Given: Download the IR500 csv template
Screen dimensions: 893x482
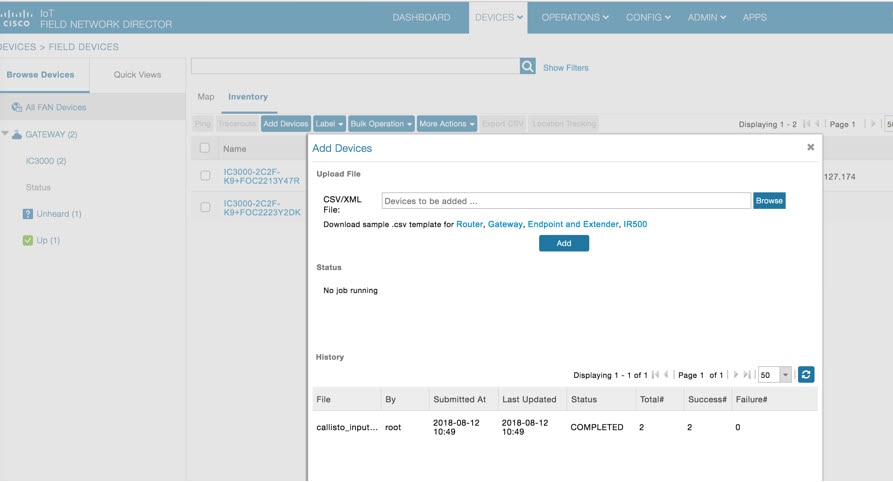Looking at the screenshot, I should pos(635,224).
